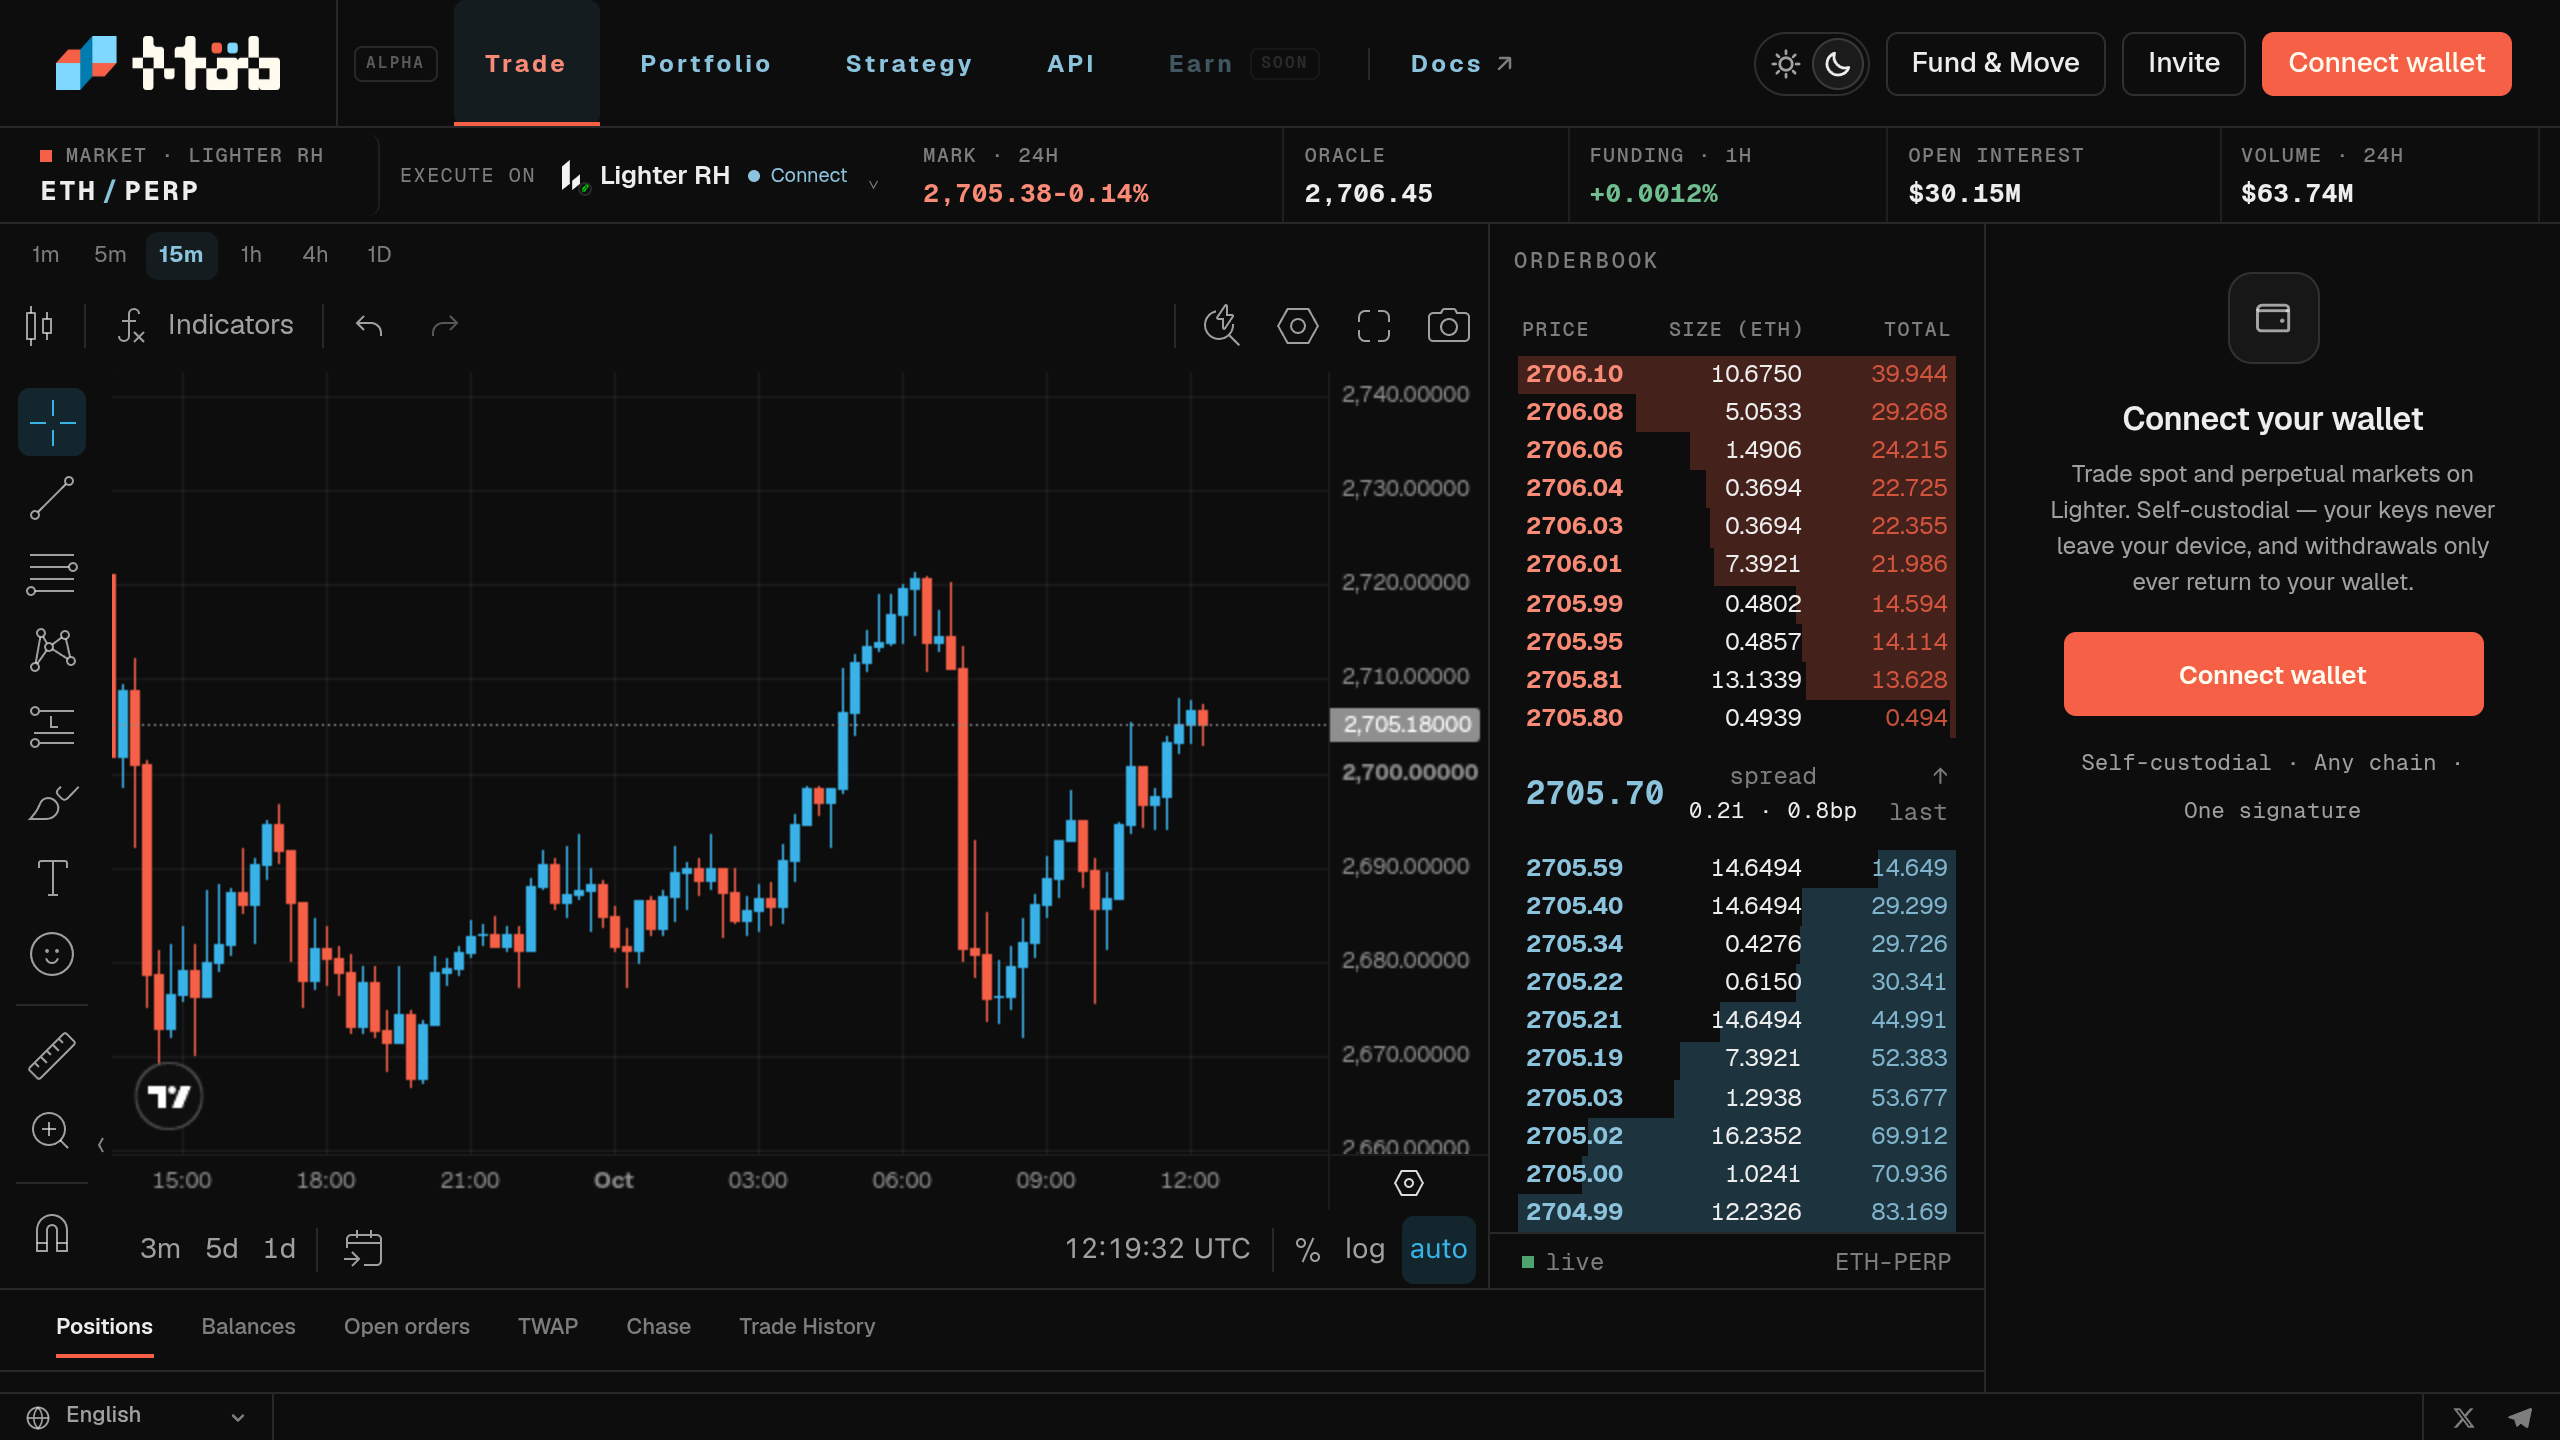Select the ruler measure tool
2560x1440 pixels.
(52, 1056)
